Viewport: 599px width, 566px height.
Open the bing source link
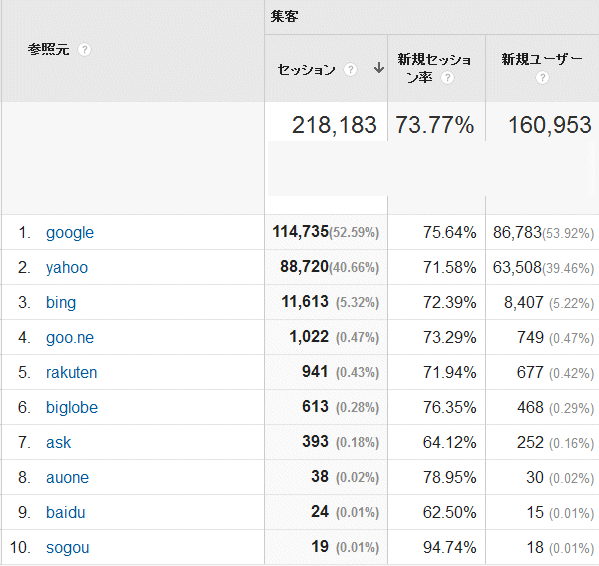coord(61,302)
